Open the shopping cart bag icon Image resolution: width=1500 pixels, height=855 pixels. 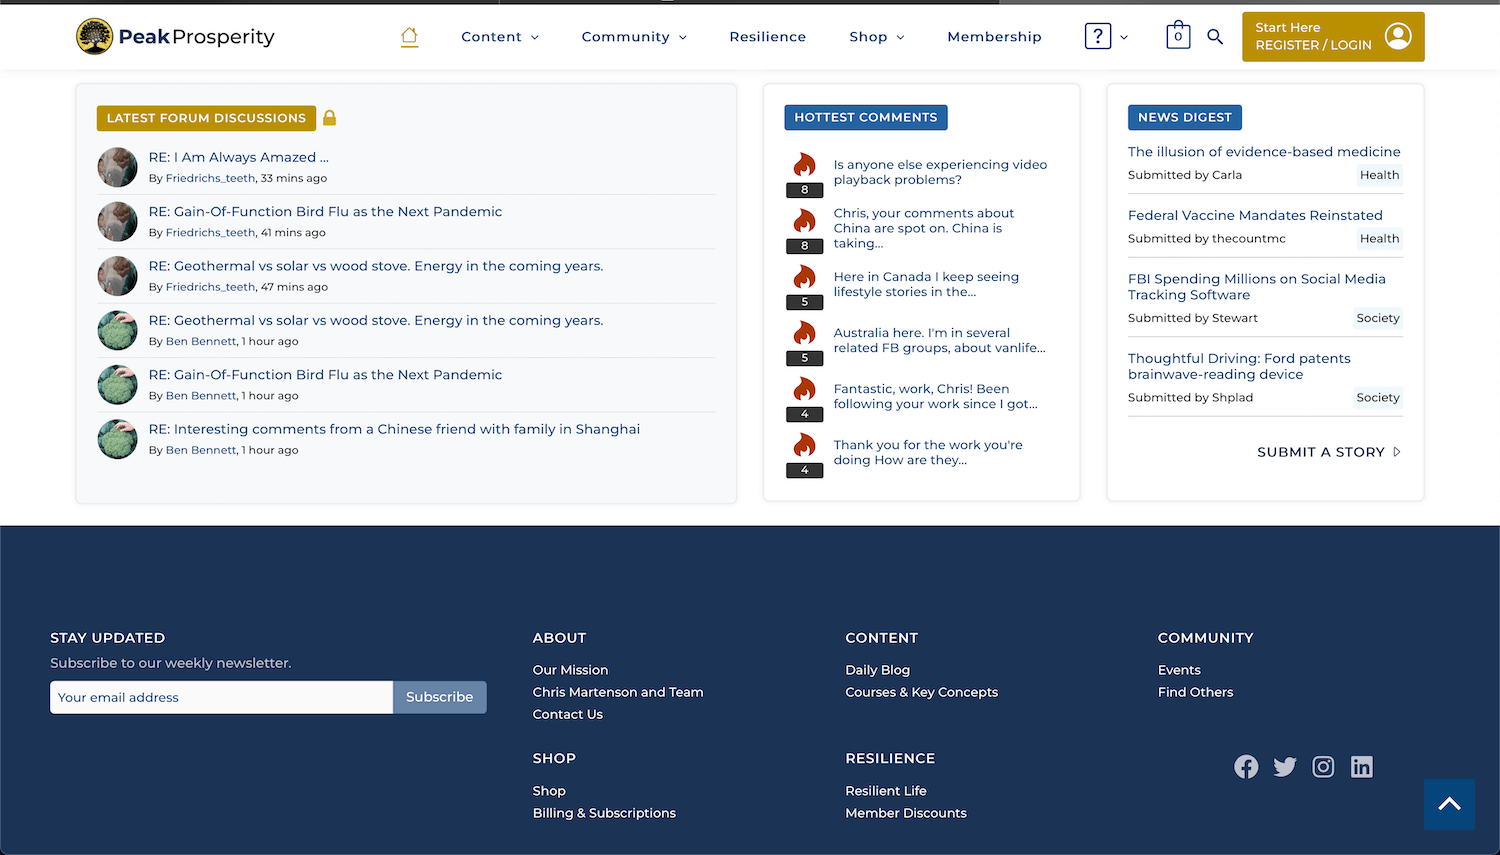click(1178, 35)
